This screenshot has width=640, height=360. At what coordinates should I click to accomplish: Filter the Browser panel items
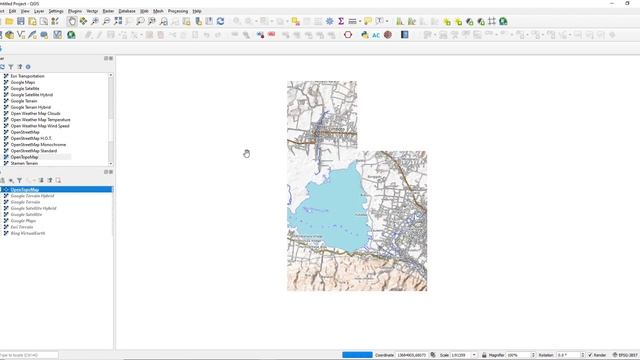tap(11, 67)
